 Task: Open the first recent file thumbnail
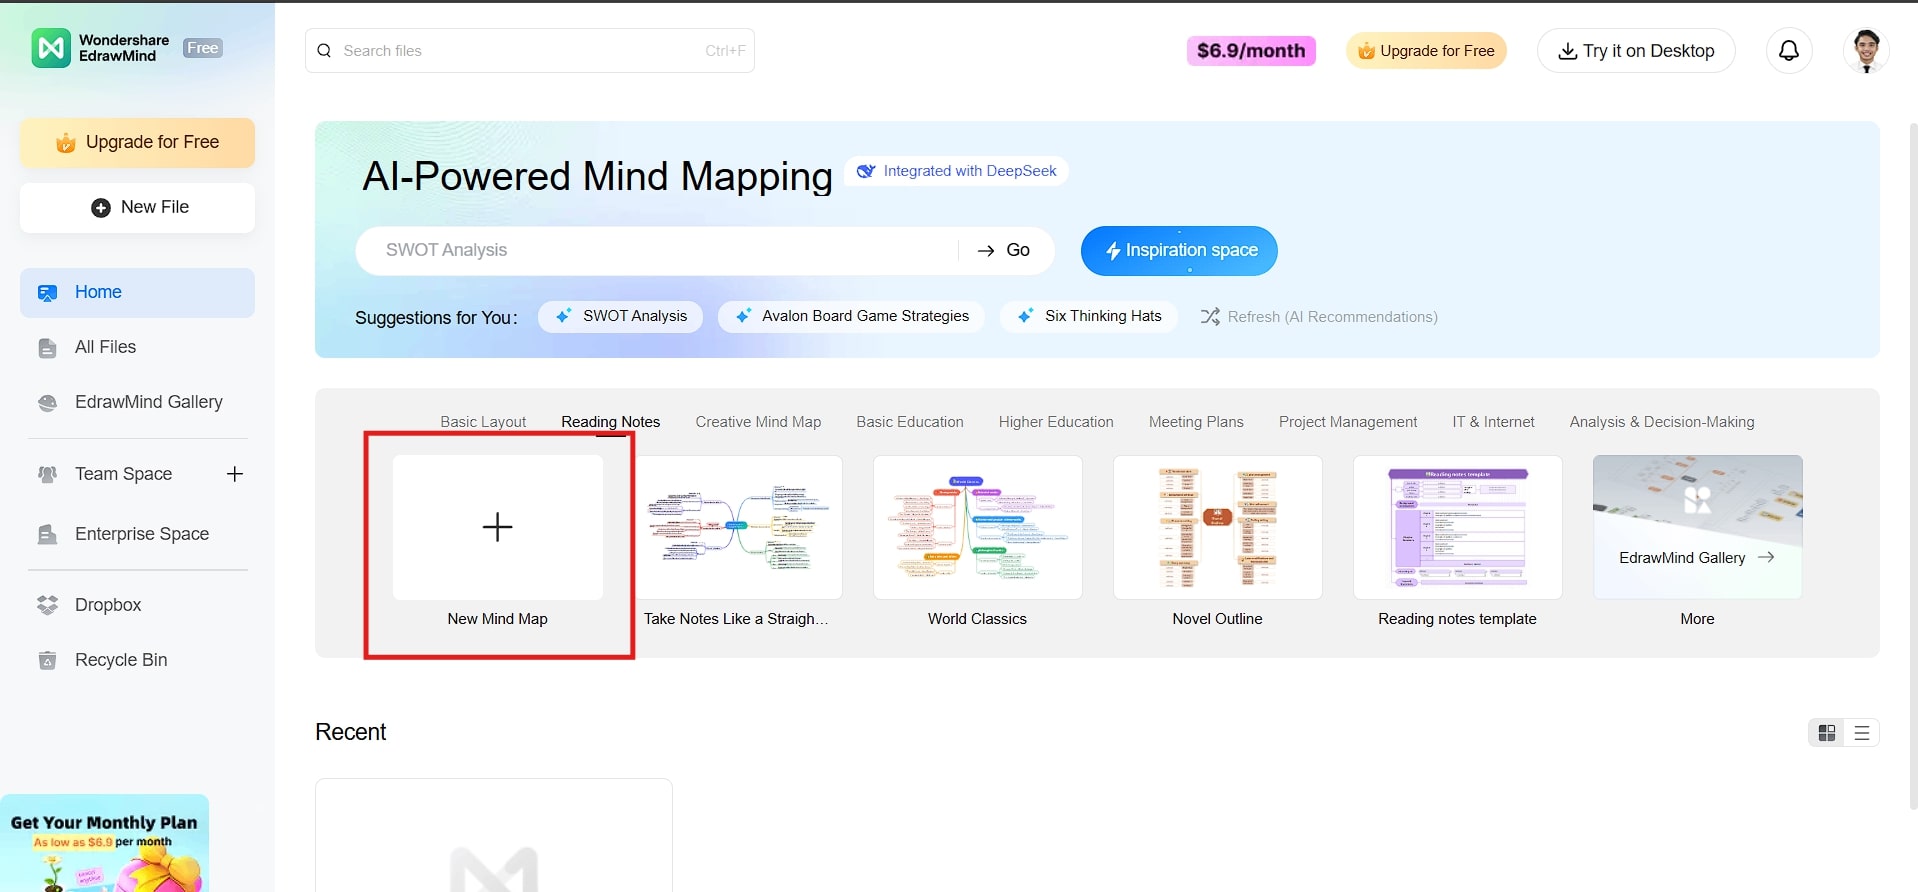coord(494,836)
